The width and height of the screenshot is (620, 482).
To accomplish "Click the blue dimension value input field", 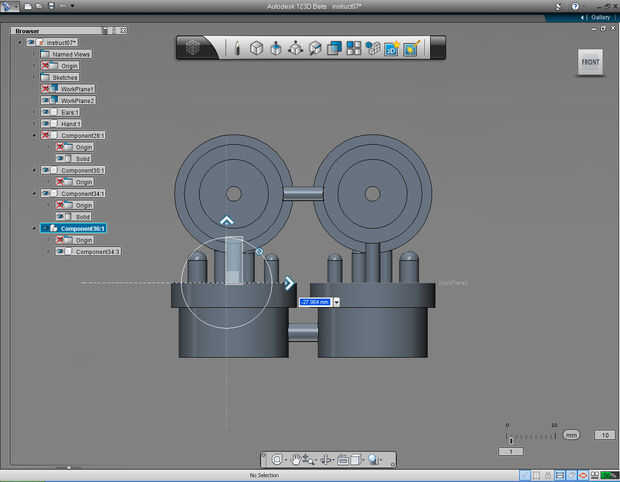I will (x=314, y=301).
